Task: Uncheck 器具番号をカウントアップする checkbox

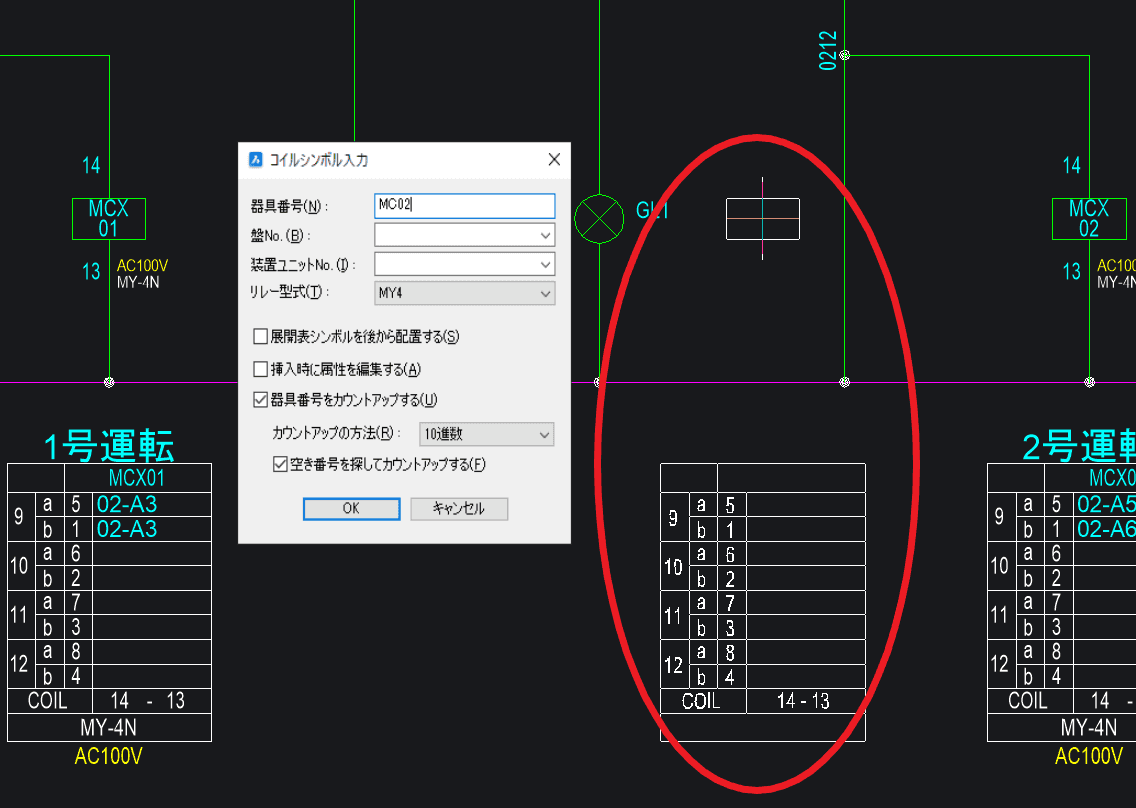Action: click(261, 399)
